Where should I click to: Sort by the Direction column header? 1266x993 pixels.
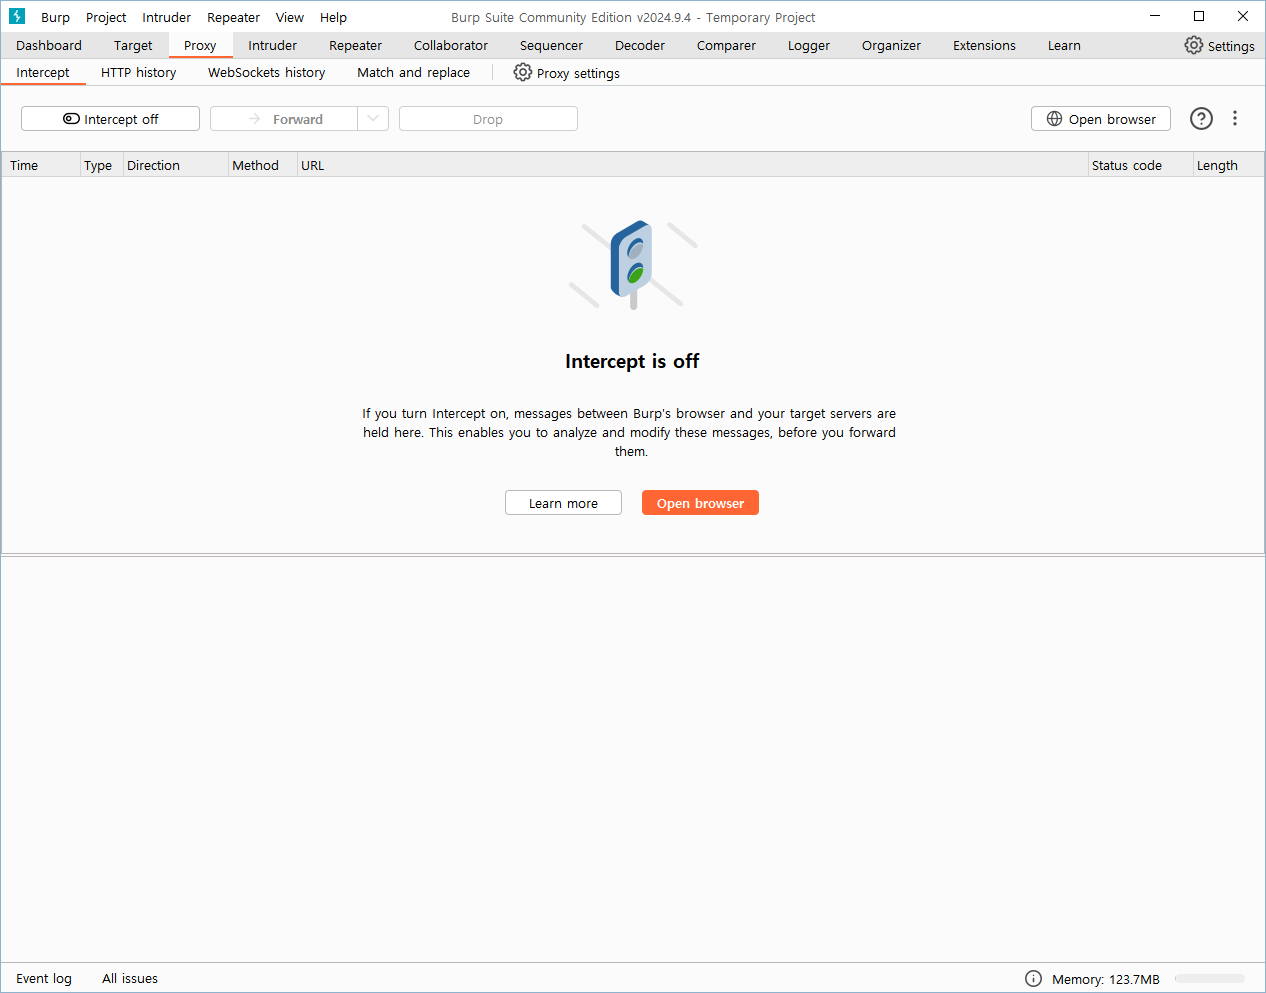coord(175,165)
